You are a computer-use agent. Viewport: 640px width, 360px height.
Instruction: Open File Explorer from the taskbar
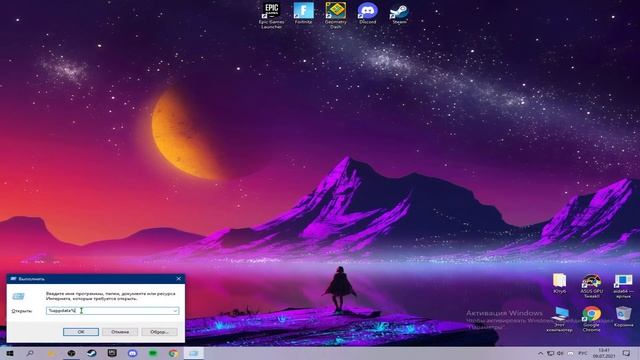point(51,353)
